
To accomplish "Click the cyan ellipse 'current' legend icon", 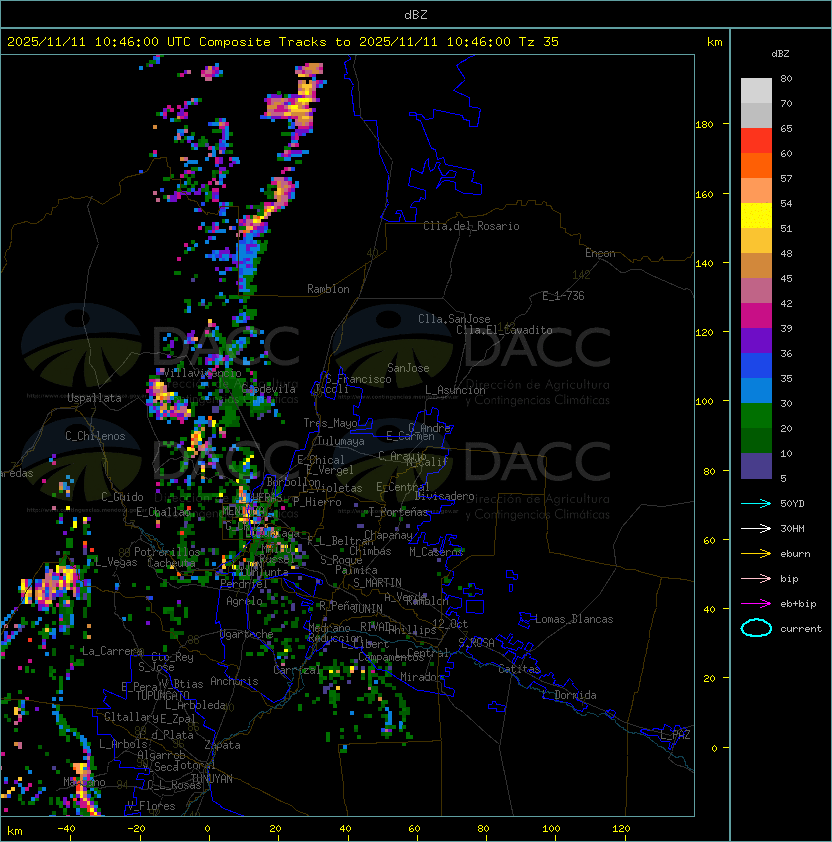I will pos(756,628).
